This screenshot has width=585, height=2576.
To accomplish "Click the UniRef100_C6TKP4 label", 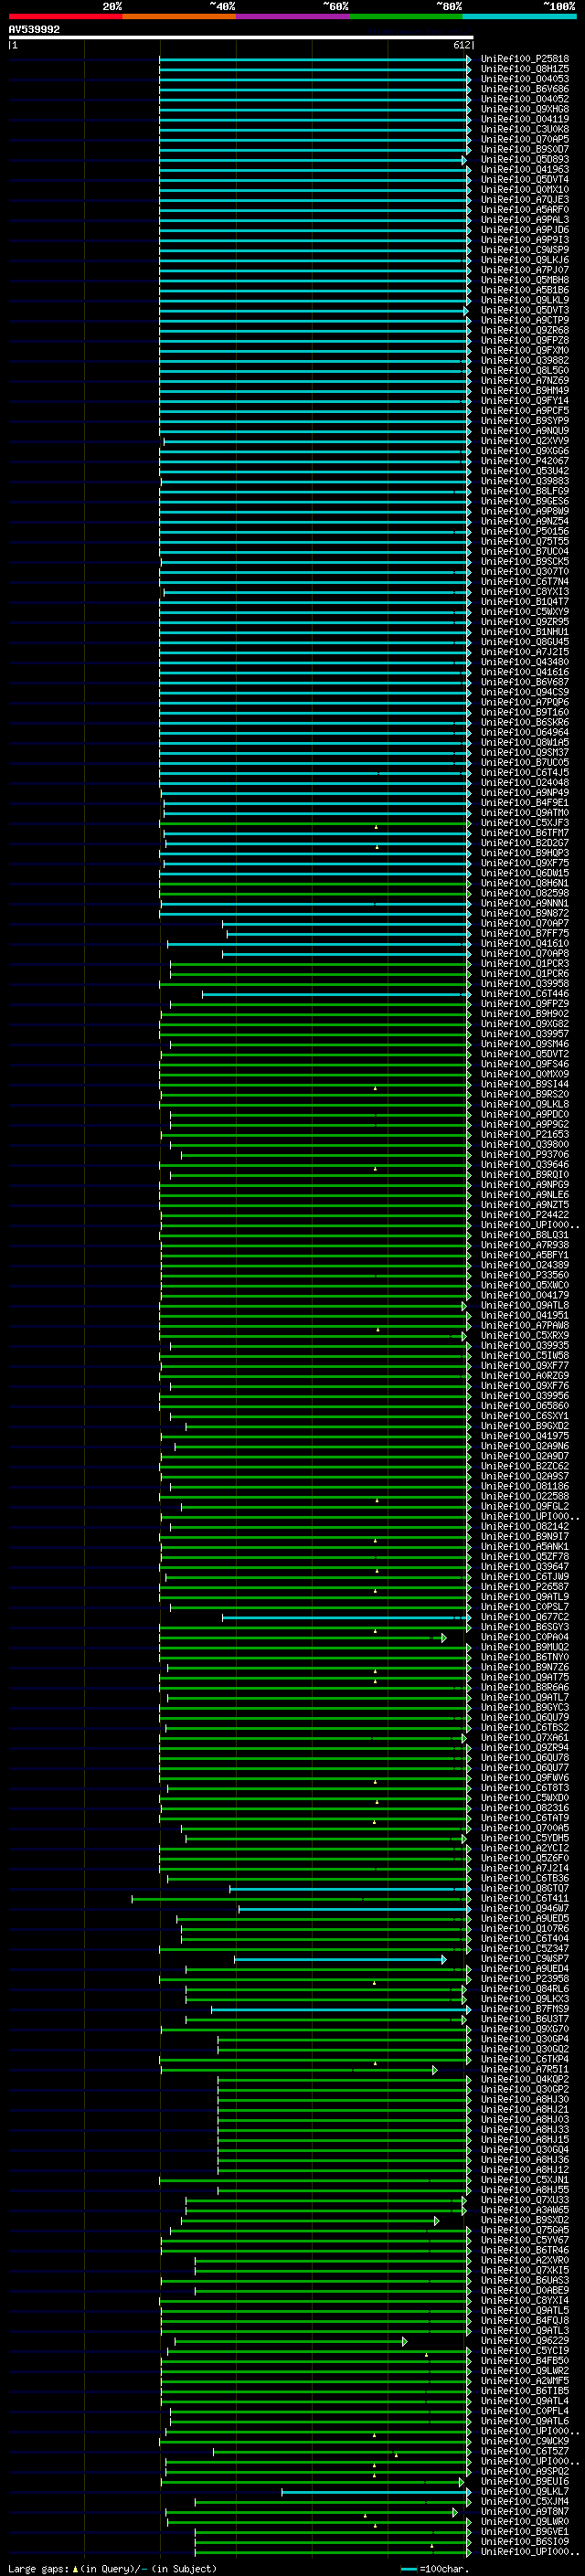I will tap(524, 2061).
